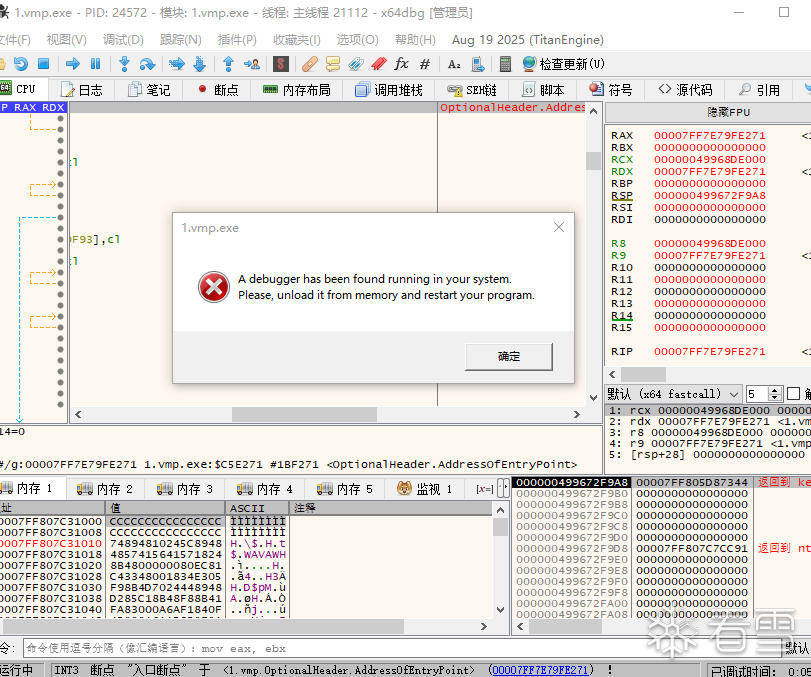This screenshot has height=677, width=811.
Task: Open the 帮助(H) help menu
Action: pyautogui.click(x=415, y=40)
